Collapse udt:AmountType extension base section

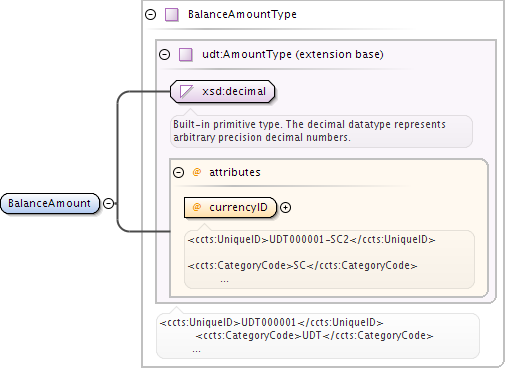[x=164, y=54]
